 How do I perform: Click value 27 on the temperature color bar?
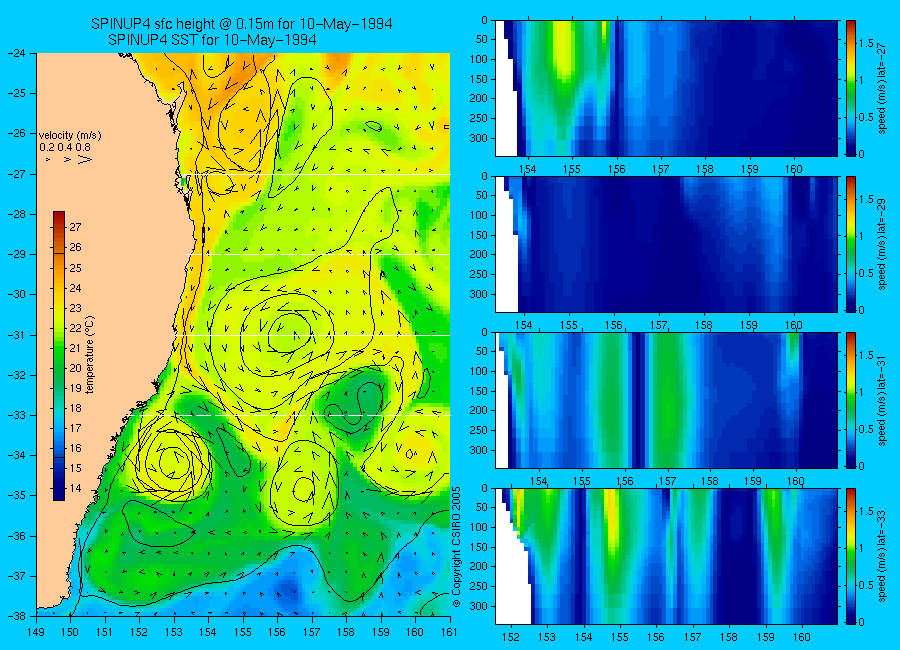tap(75, 227)
